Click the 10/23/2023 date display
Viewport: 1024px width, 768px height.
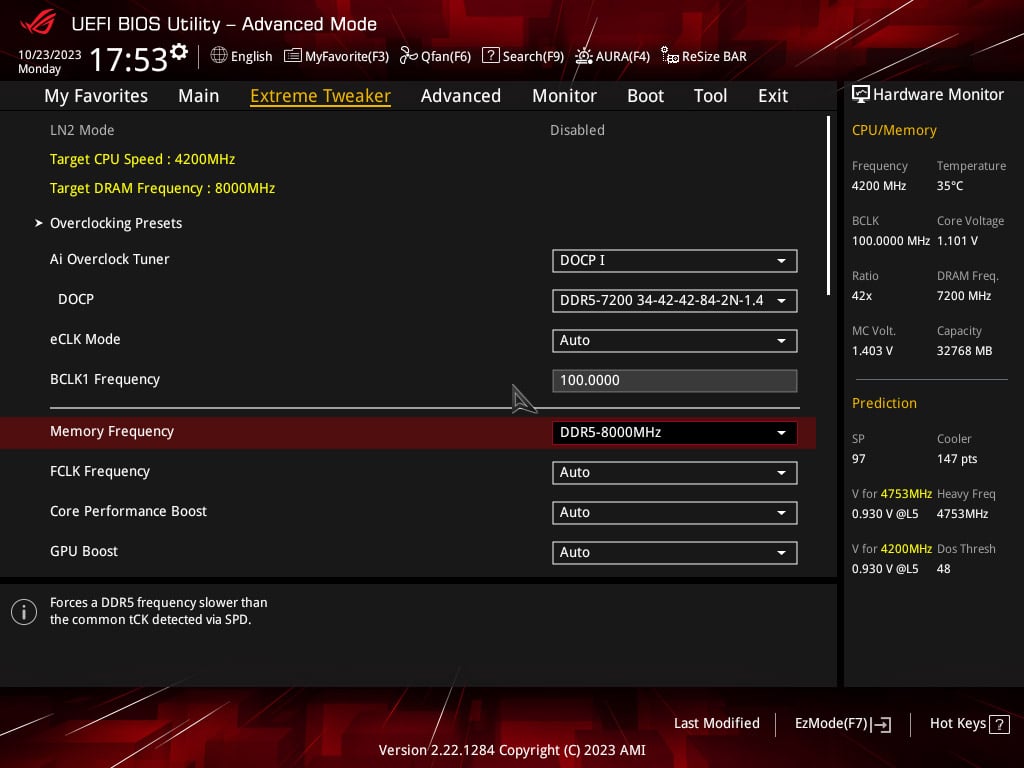[x=50, y=55]
